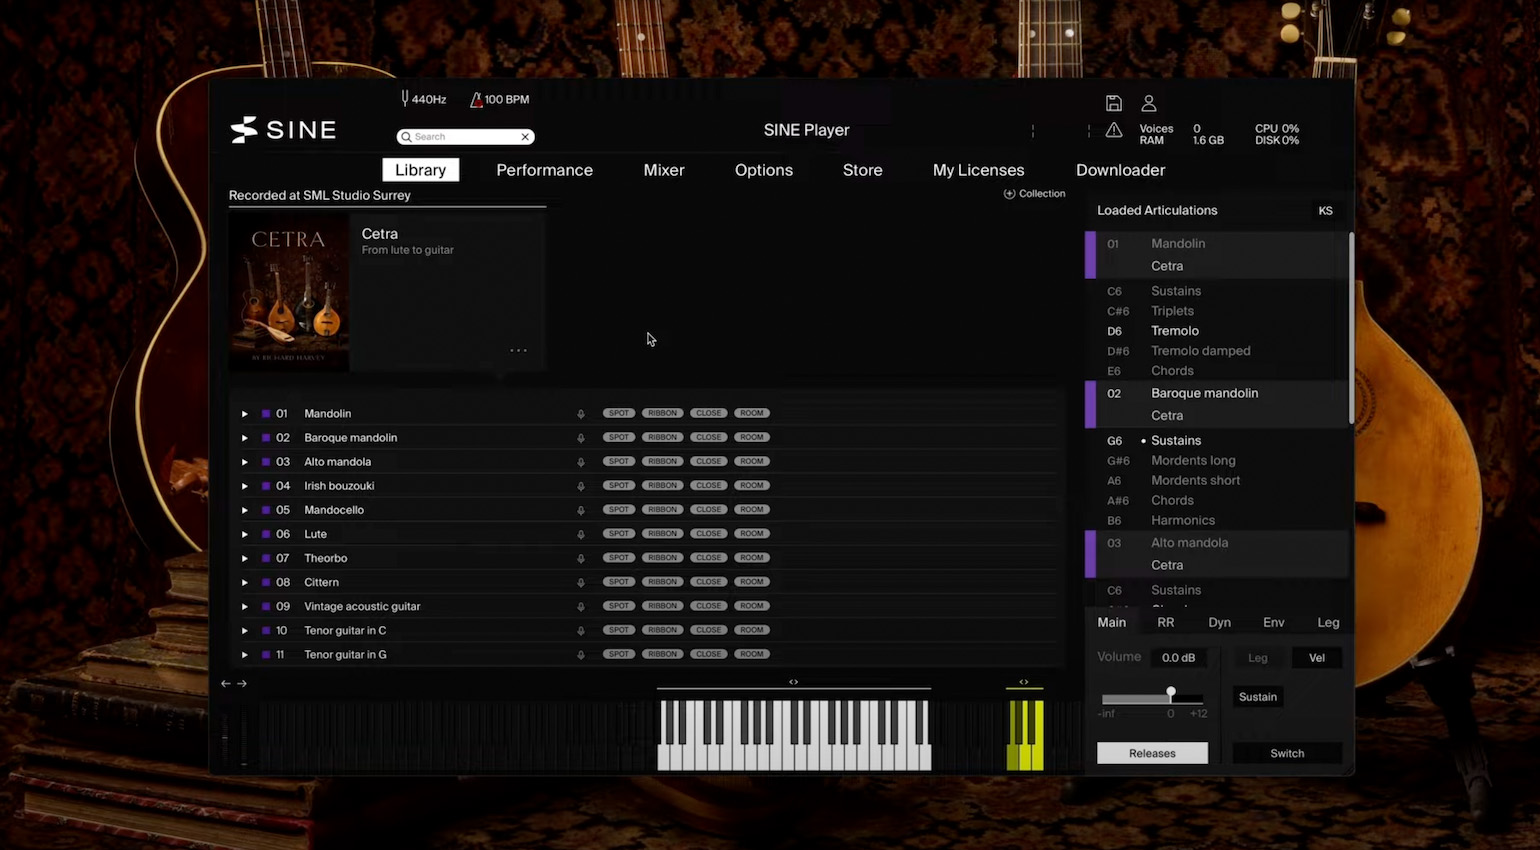1540x850 pixels.
Task: Click the save preset floppy disk icon
Action: coord(1113,103)
